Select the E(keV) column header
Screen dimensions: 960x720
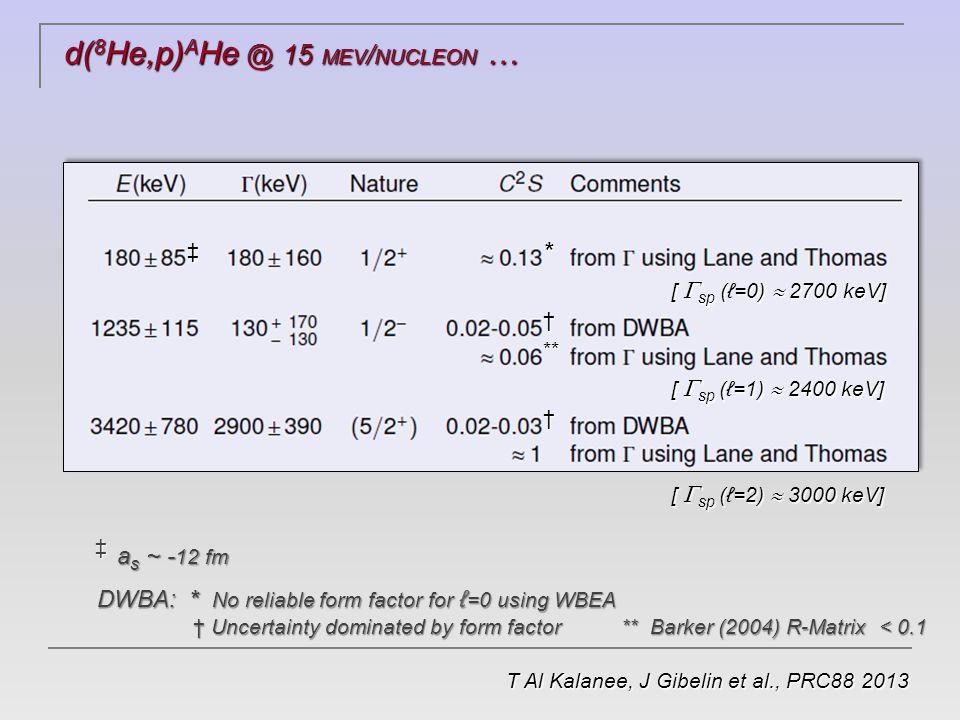tap(151, 184)
